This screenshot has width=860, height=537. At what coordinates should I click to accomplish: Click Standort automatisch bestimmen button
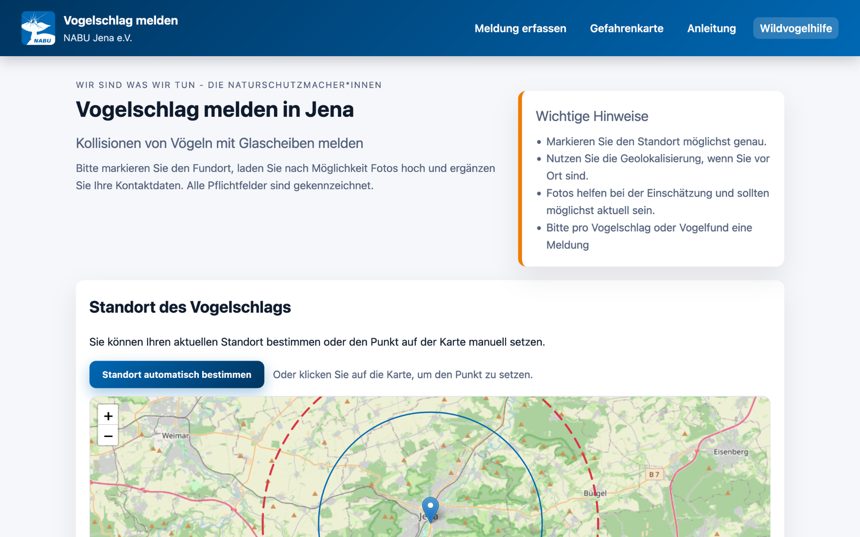click(177, 375)
